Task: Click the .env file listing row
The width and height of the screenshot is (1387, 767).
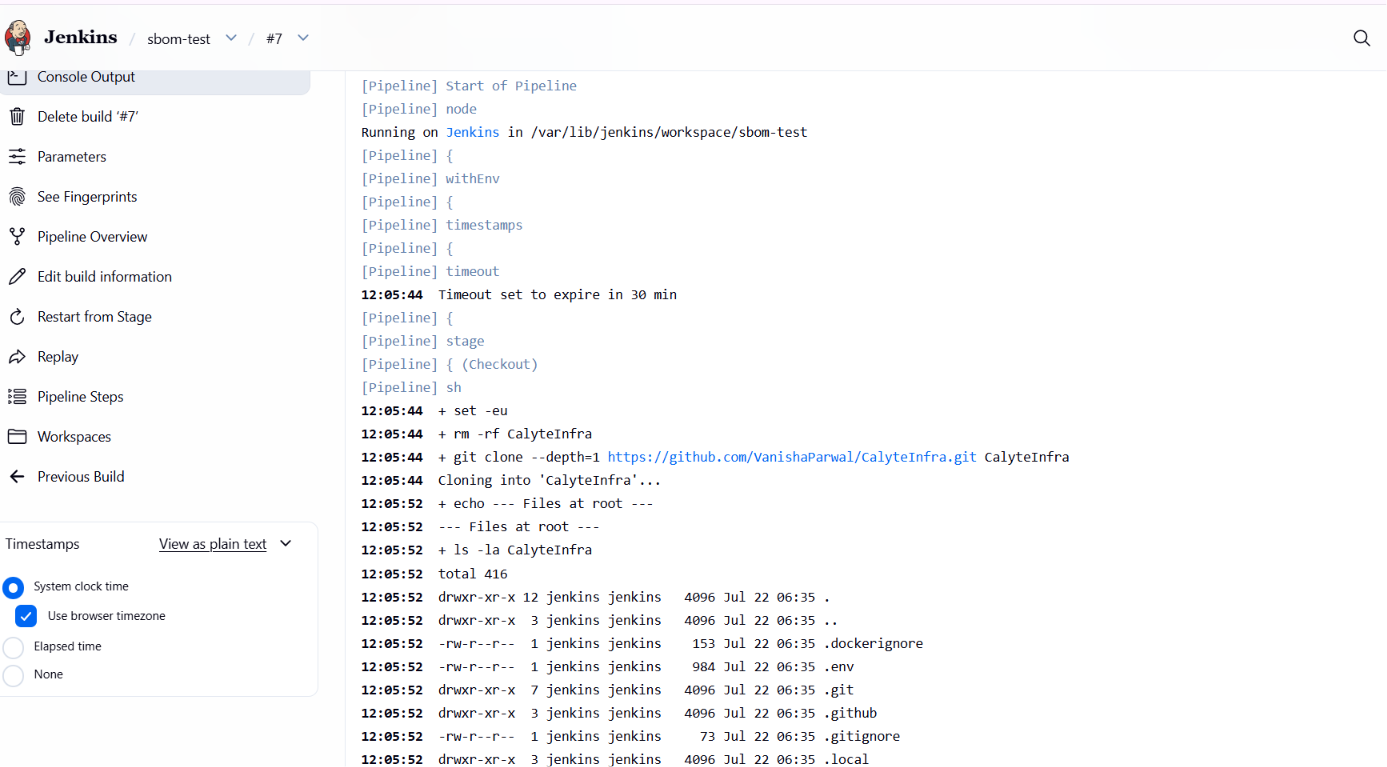Action: (607, 667)
